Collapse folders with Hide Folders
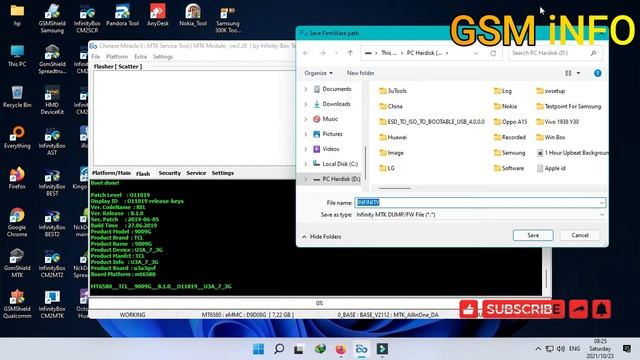The height and width of the screenshot is (360, 640). point(322,237)
